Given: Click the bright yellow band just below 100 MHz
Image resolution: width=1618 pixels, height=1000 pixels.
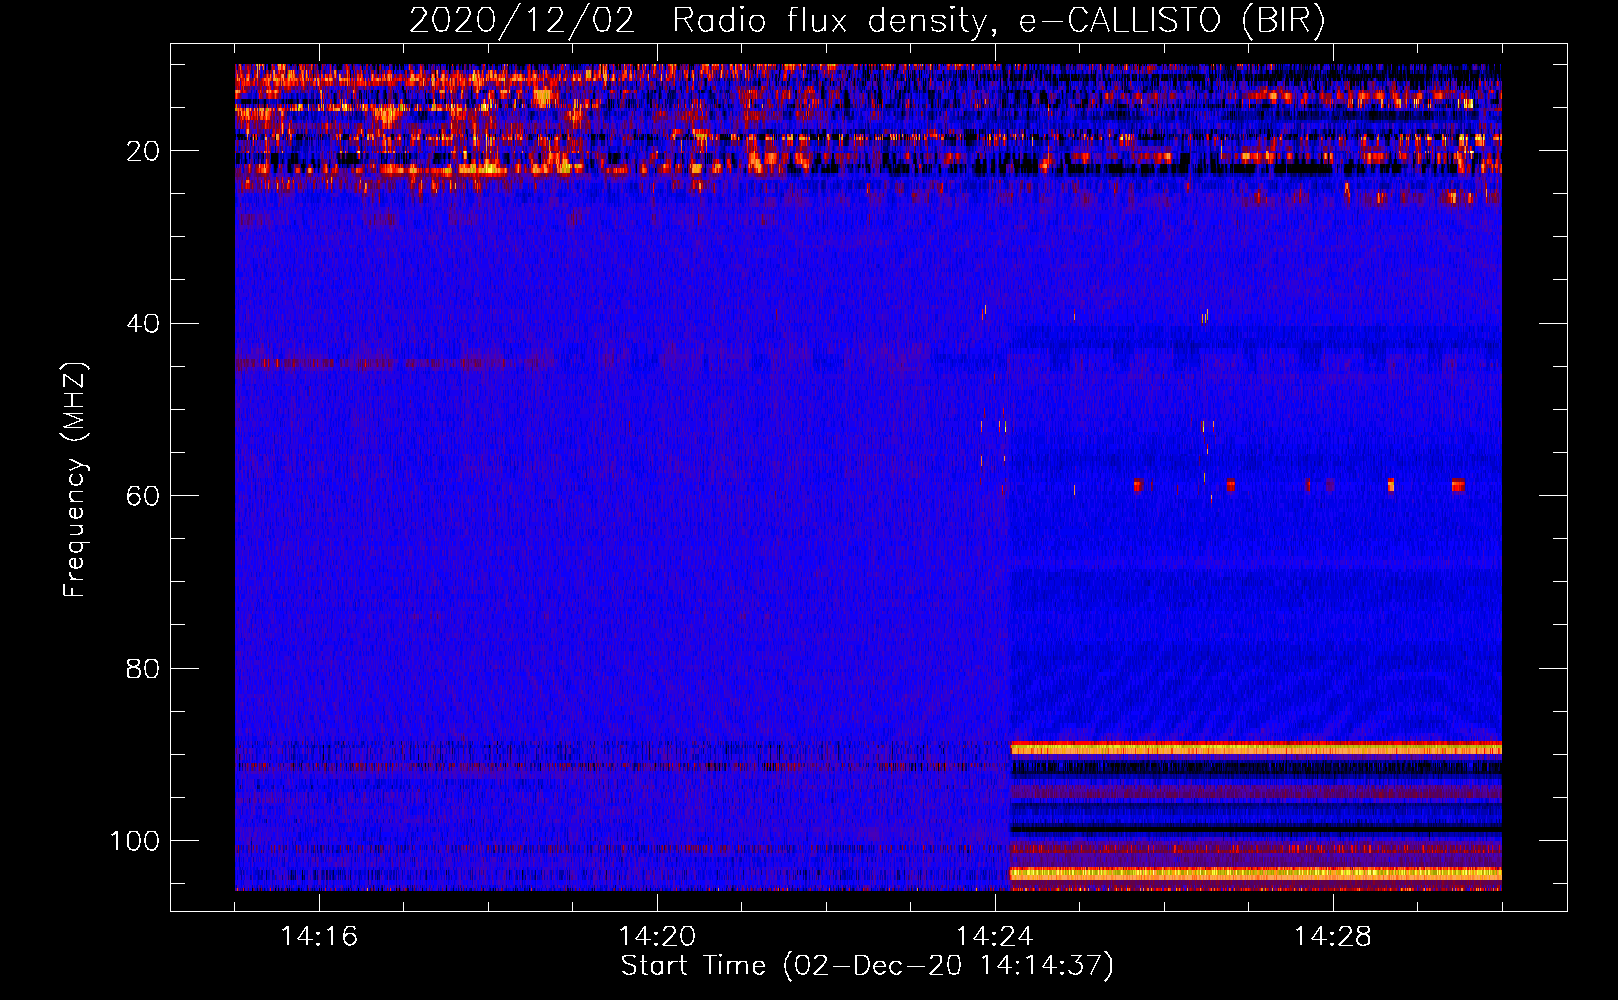Looking at the screenshot, I should 1256,874.
